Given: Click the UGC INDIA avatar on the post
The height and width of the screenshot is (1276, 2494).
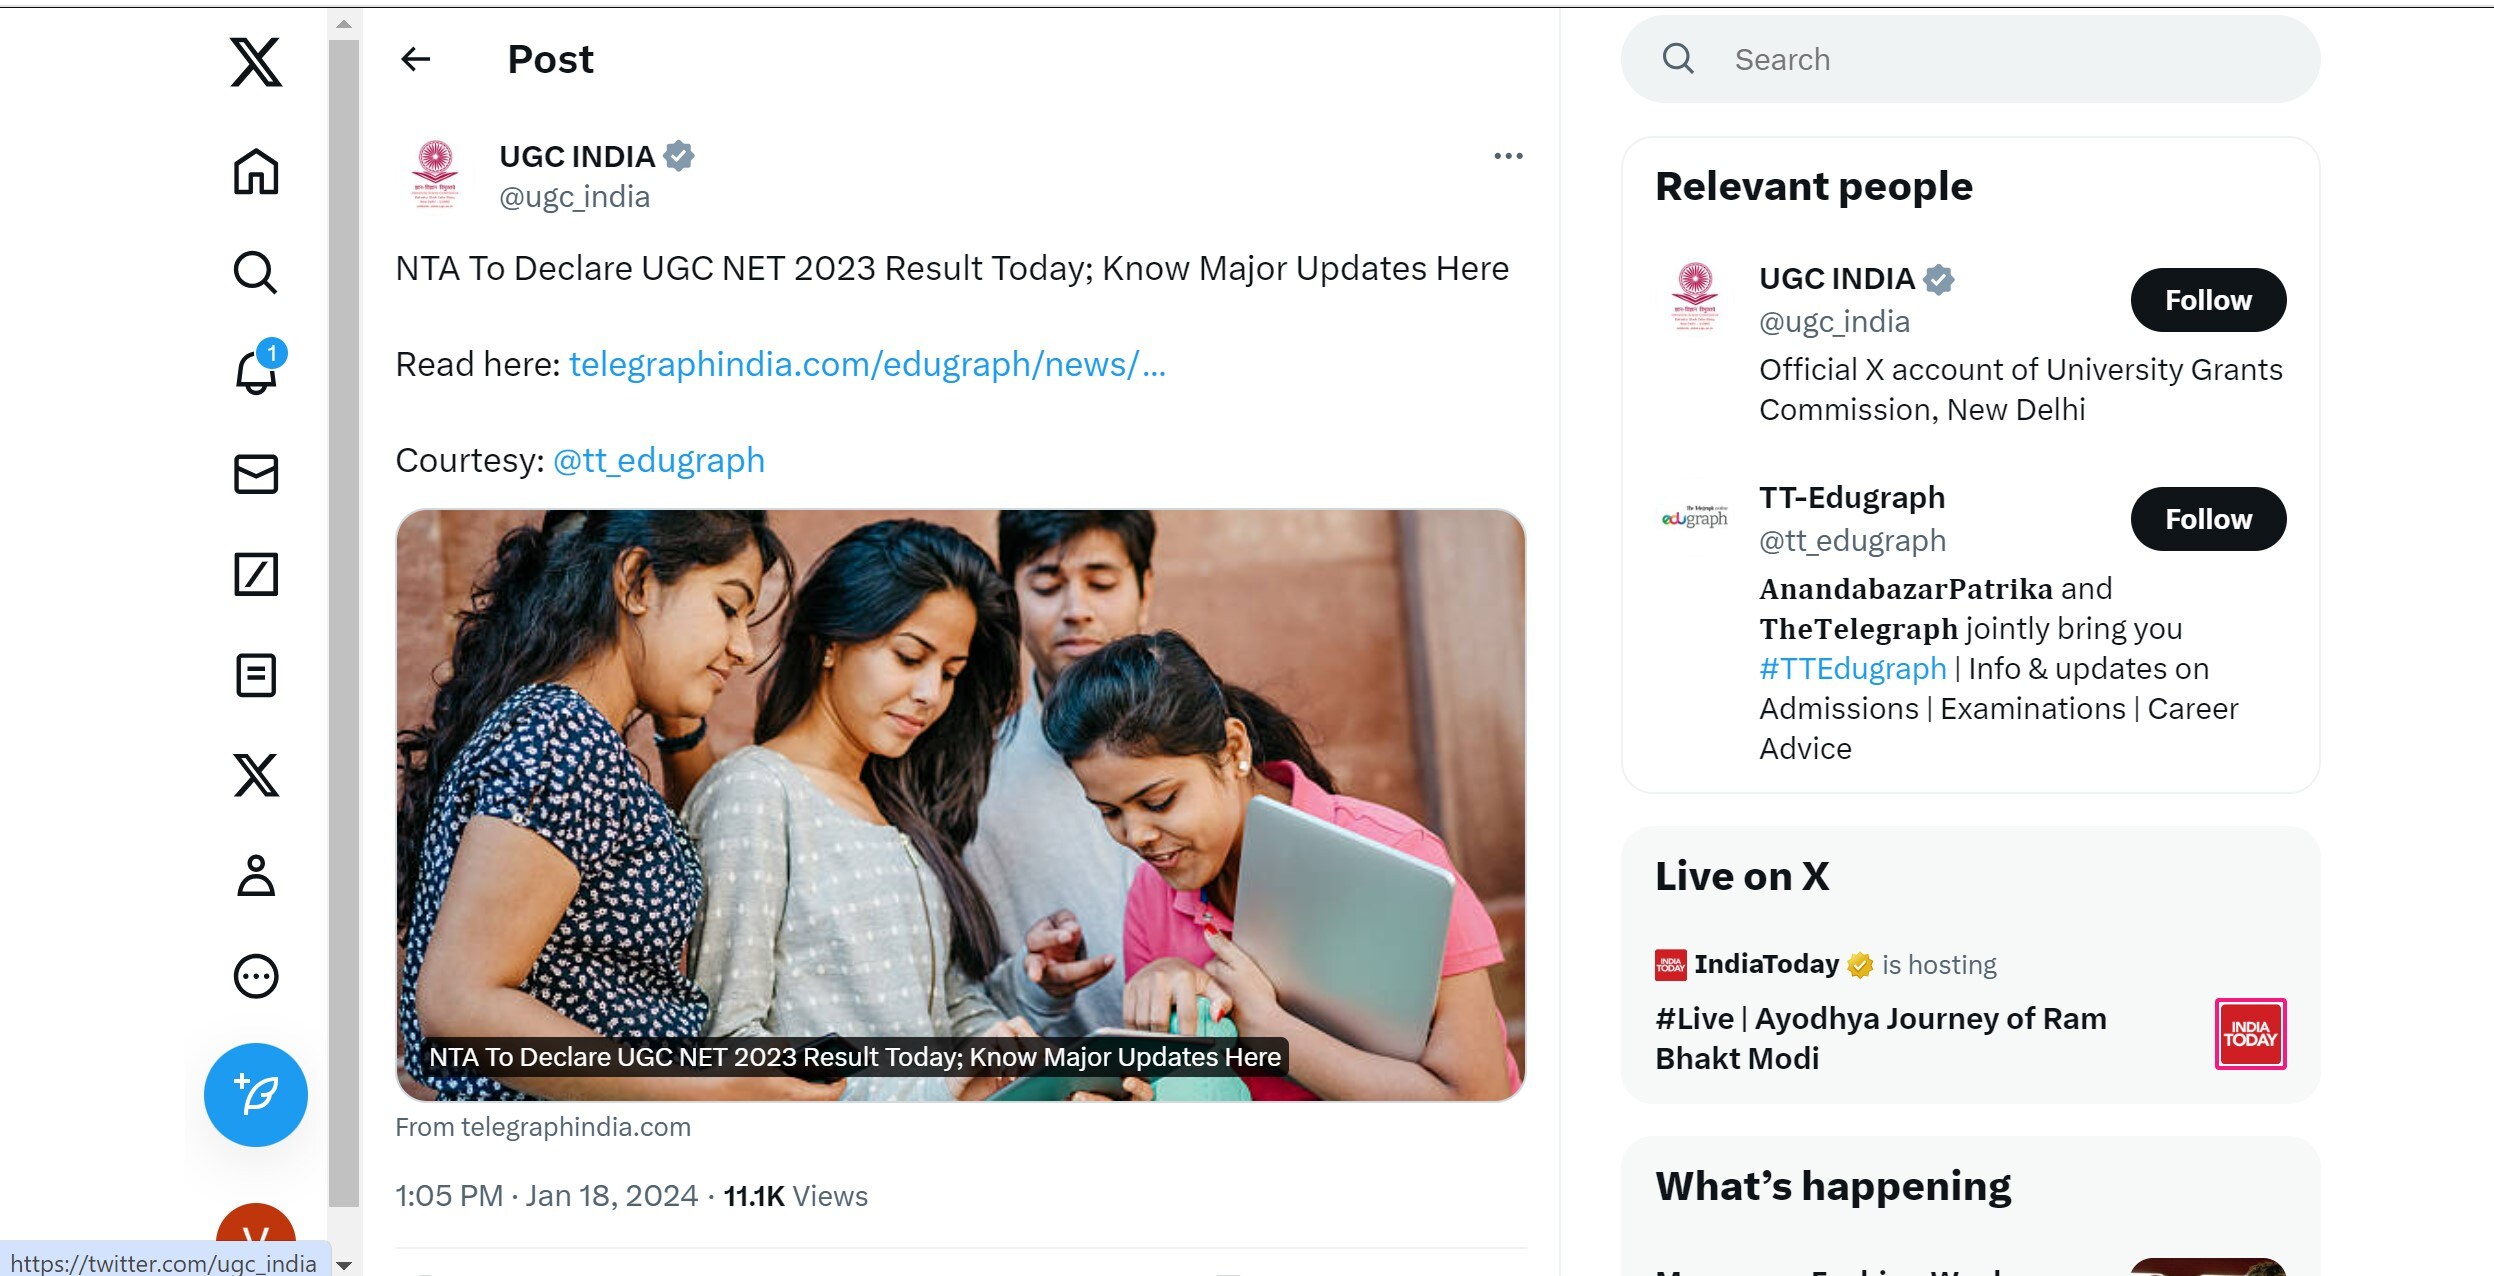Looking at the screenshot, I should click(x=435, y=174).
